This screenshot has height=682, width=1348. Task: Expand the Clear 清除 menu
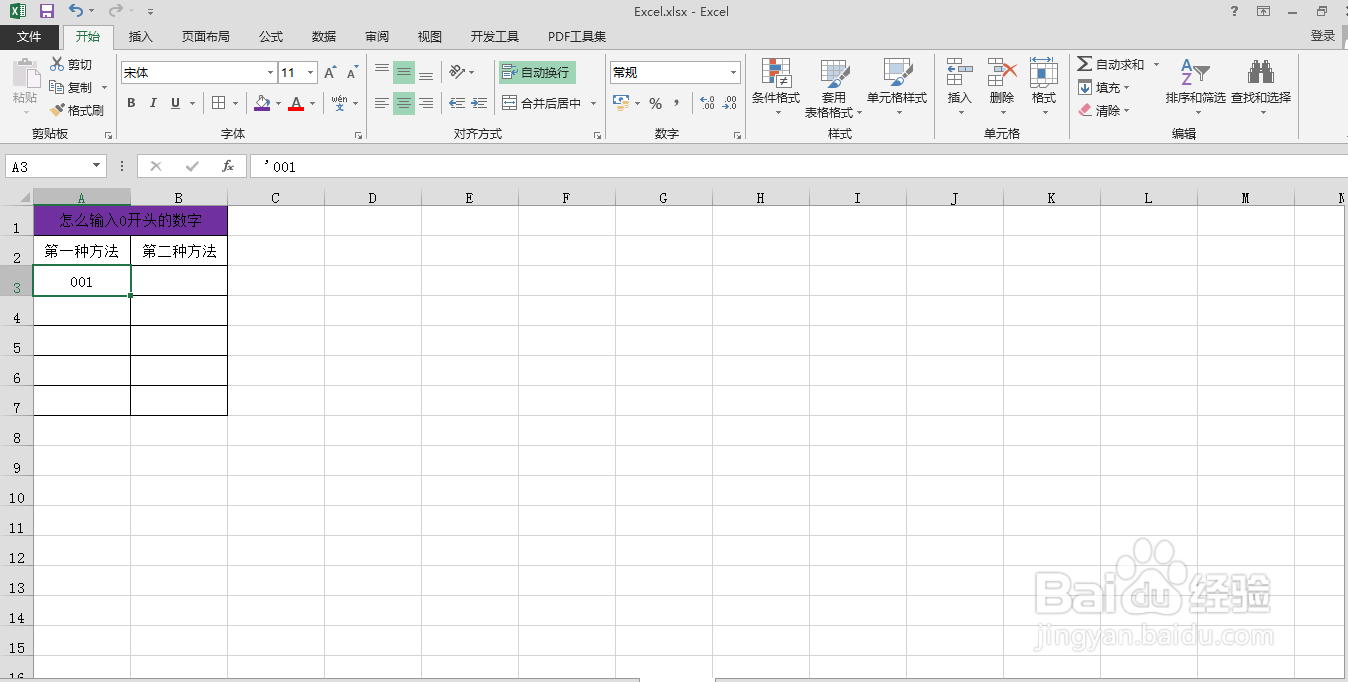(1104, 110)
